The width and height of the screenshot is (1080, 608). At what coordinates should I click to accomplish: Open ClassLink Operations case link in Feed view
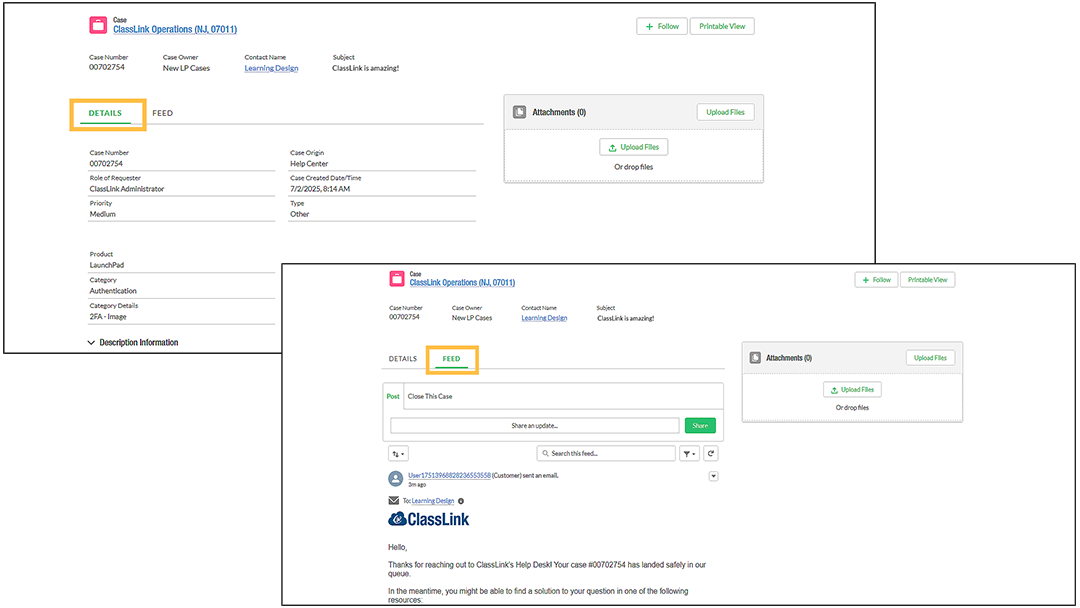(x=462, y=282)
